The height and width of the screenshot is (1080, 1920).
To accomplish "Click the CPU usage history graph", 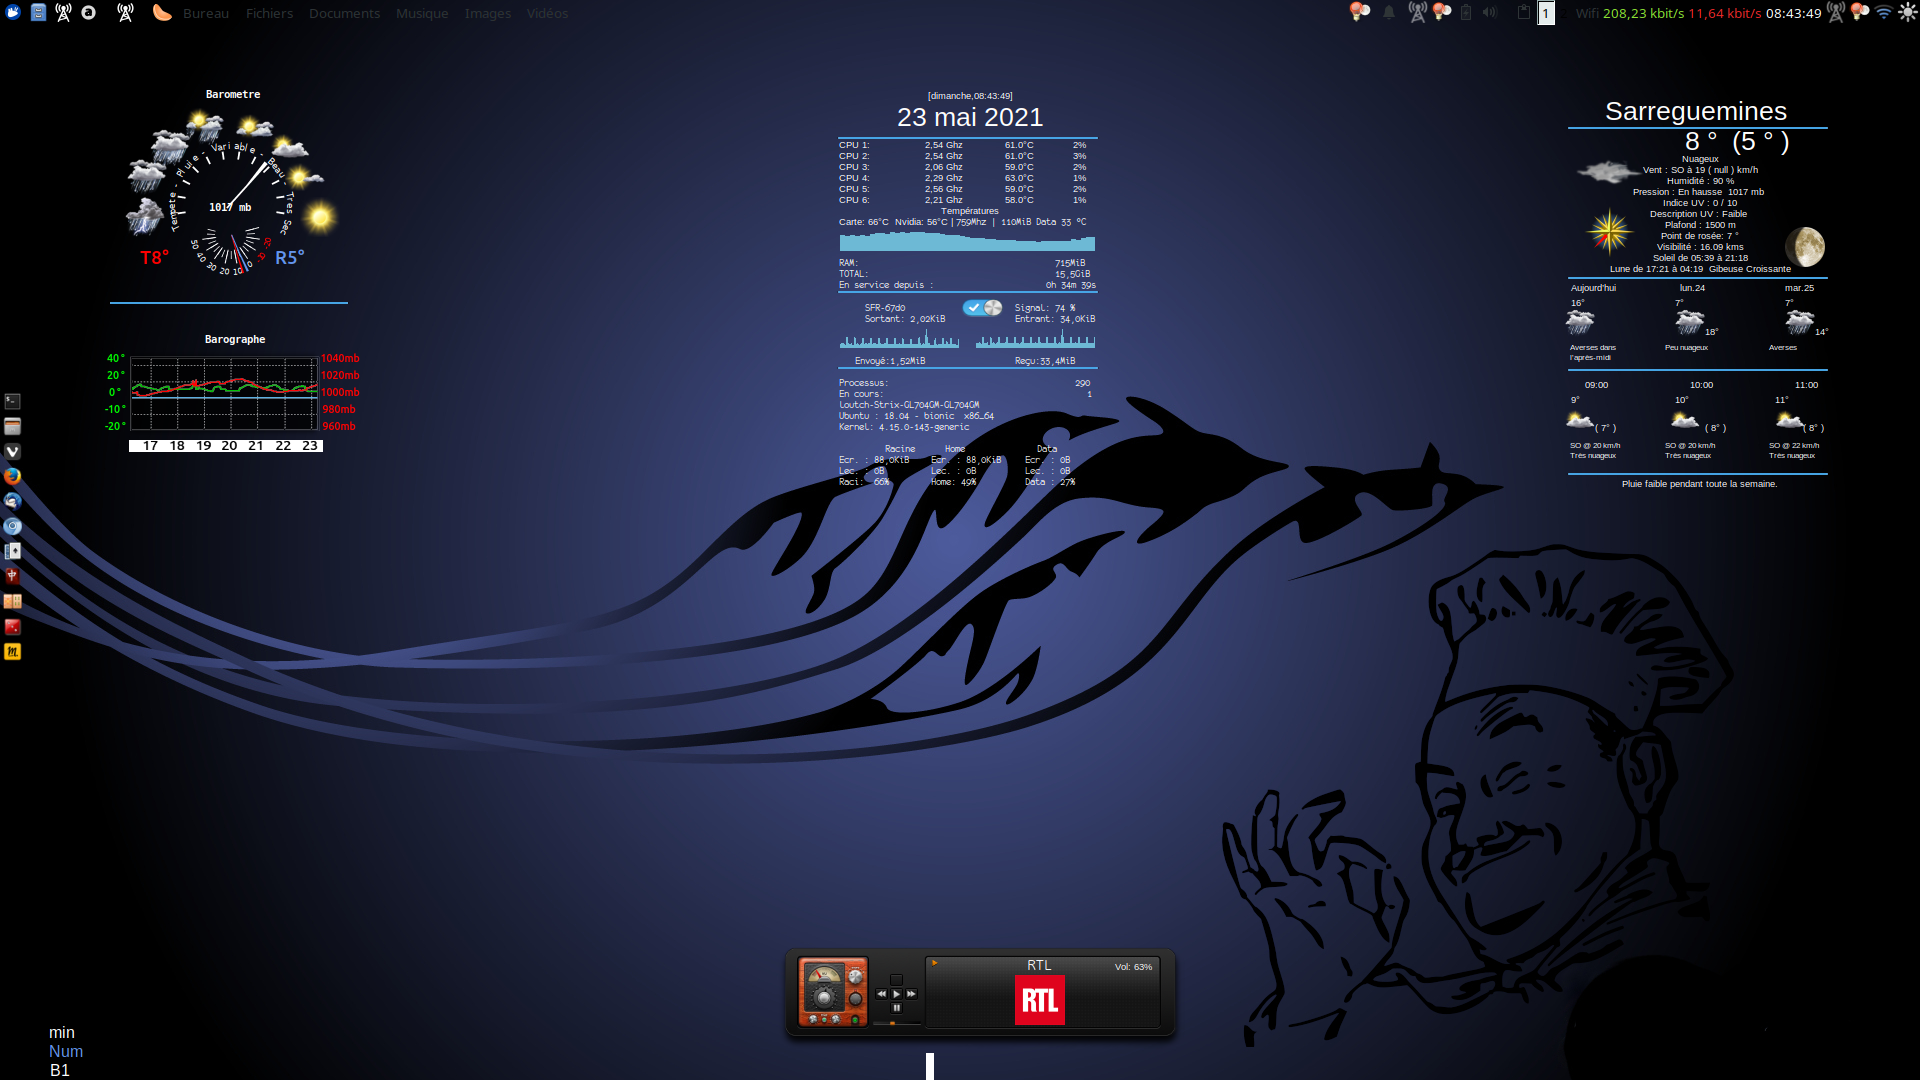I will [x=967, y=240].
